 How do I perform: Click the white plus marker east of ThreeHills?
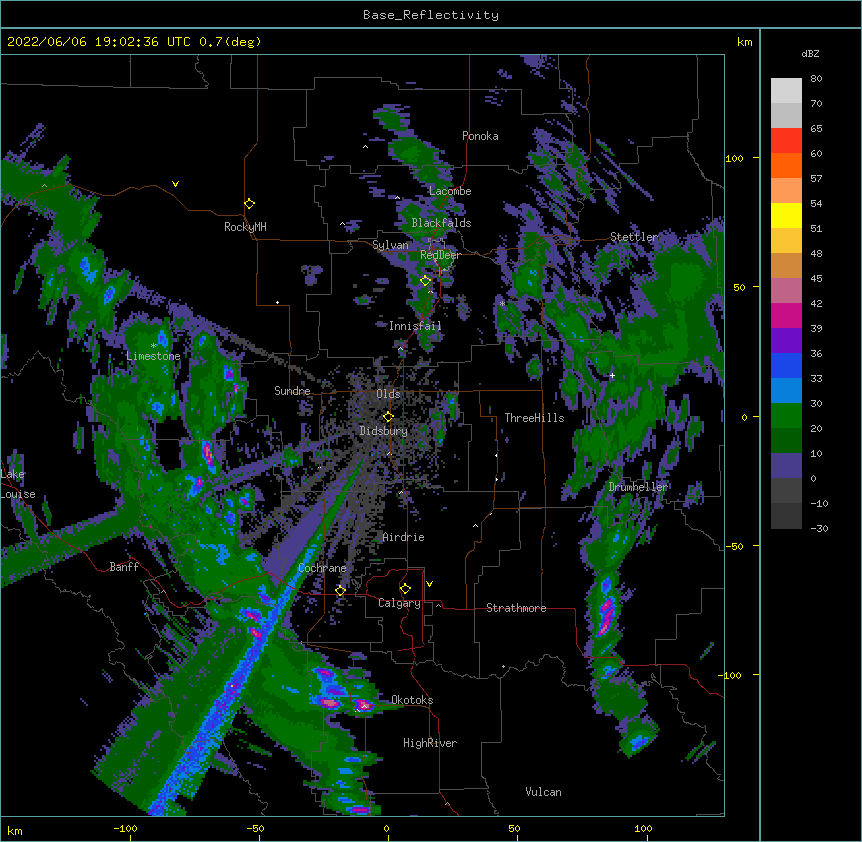tap(612, 375)
